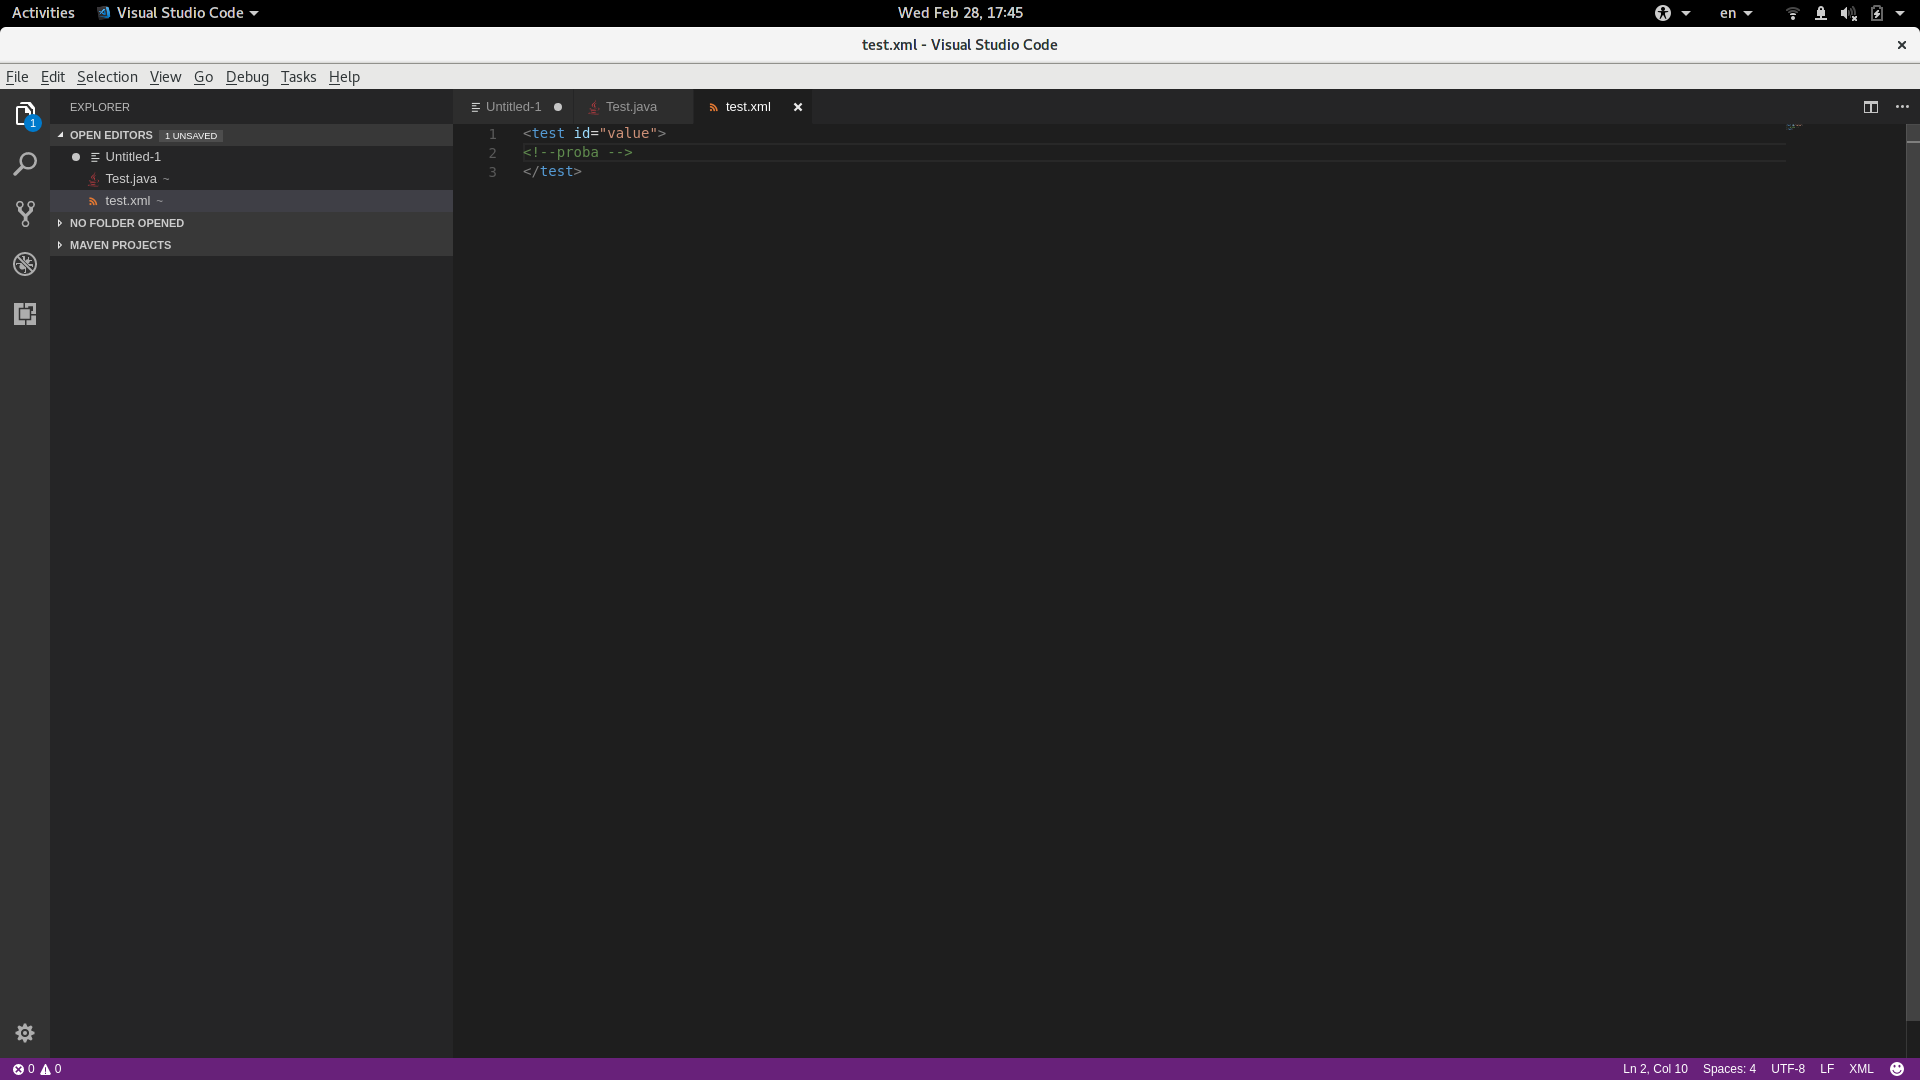1920x1080 pixels.
Task: Click the 1 UNSAVED badge
Action: point(191,136)
